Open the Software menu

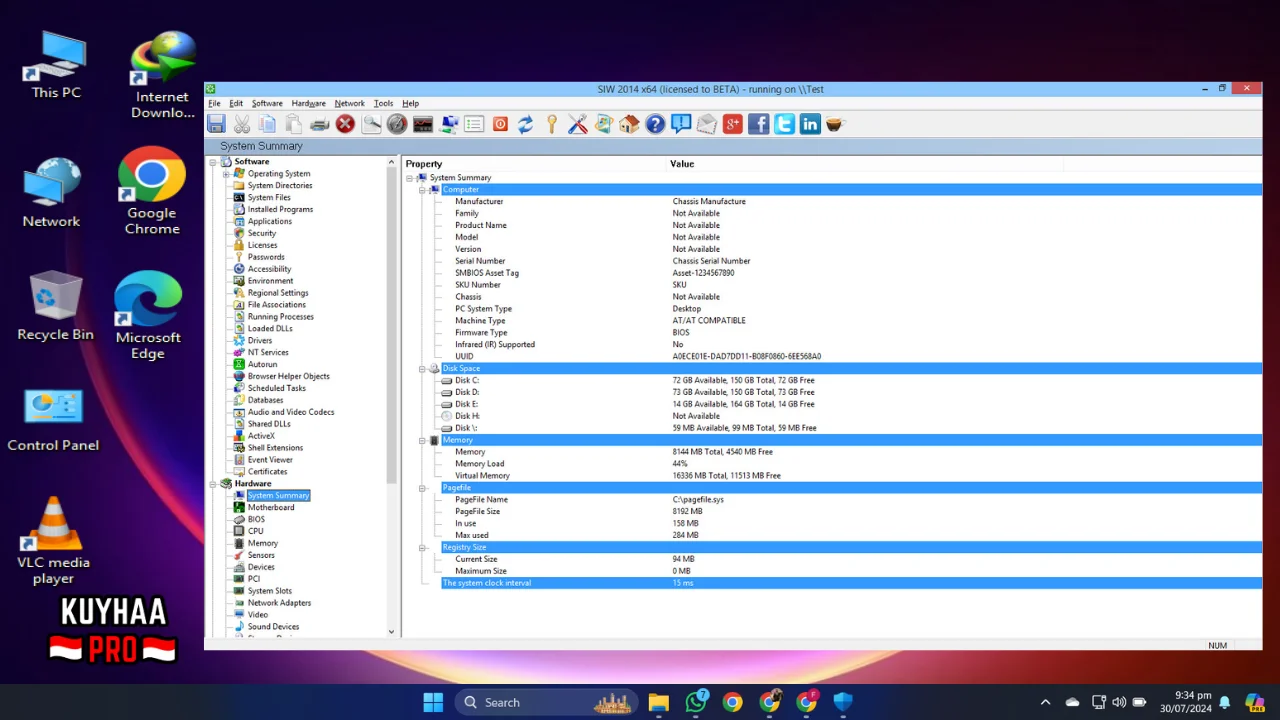(x=267, y=103)
